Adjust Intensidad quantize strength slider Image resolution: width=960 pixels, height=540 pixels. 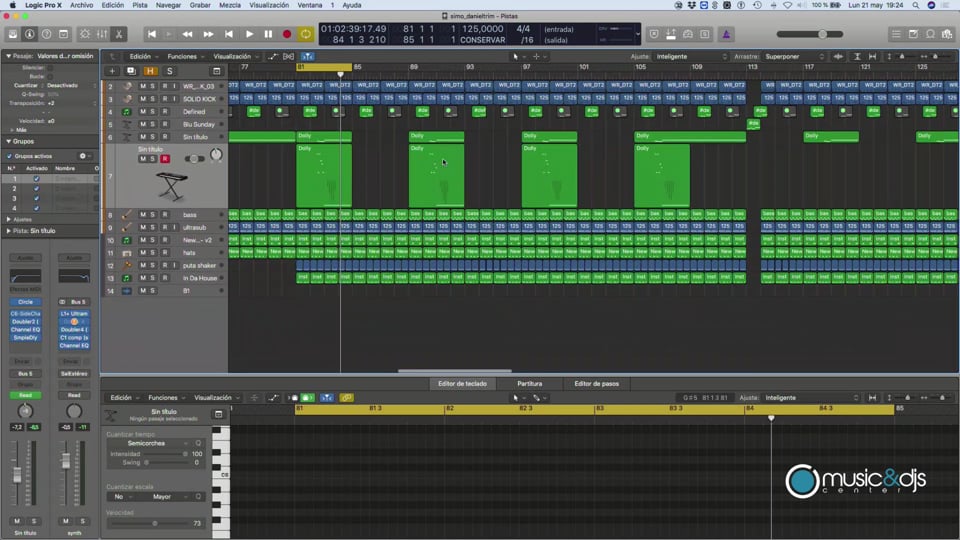point(165,454)
